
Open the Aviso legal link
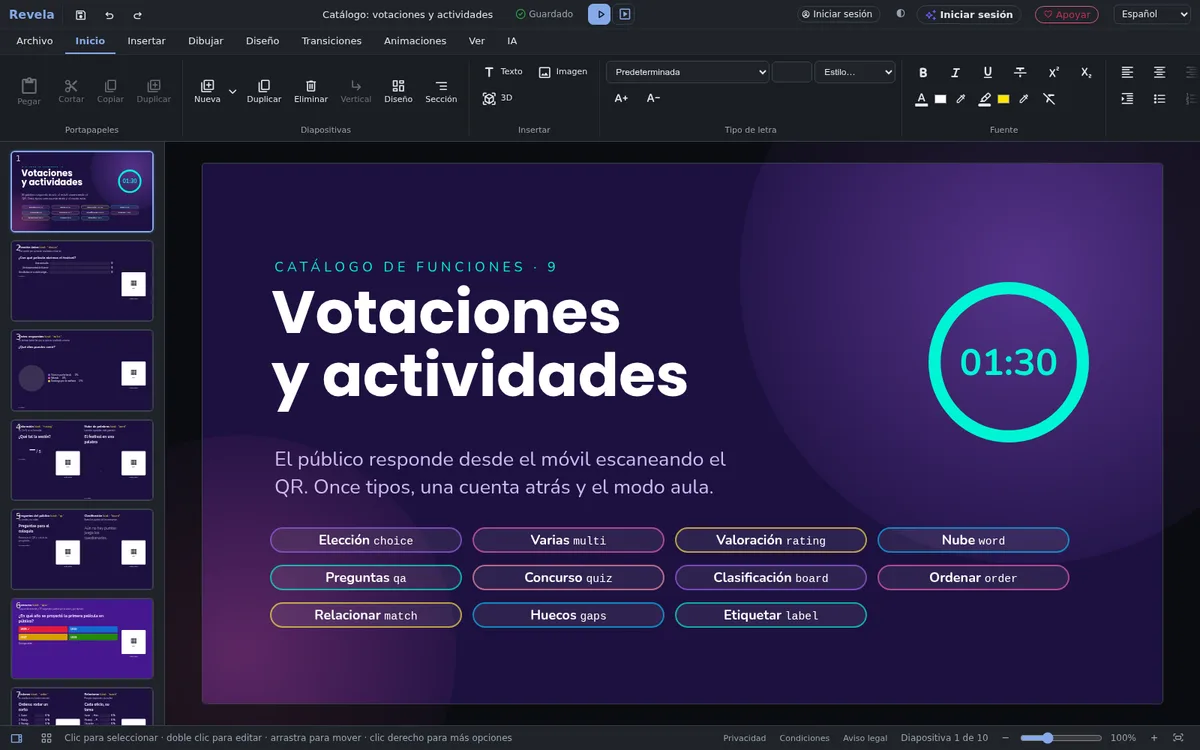(x=865, y=738)
